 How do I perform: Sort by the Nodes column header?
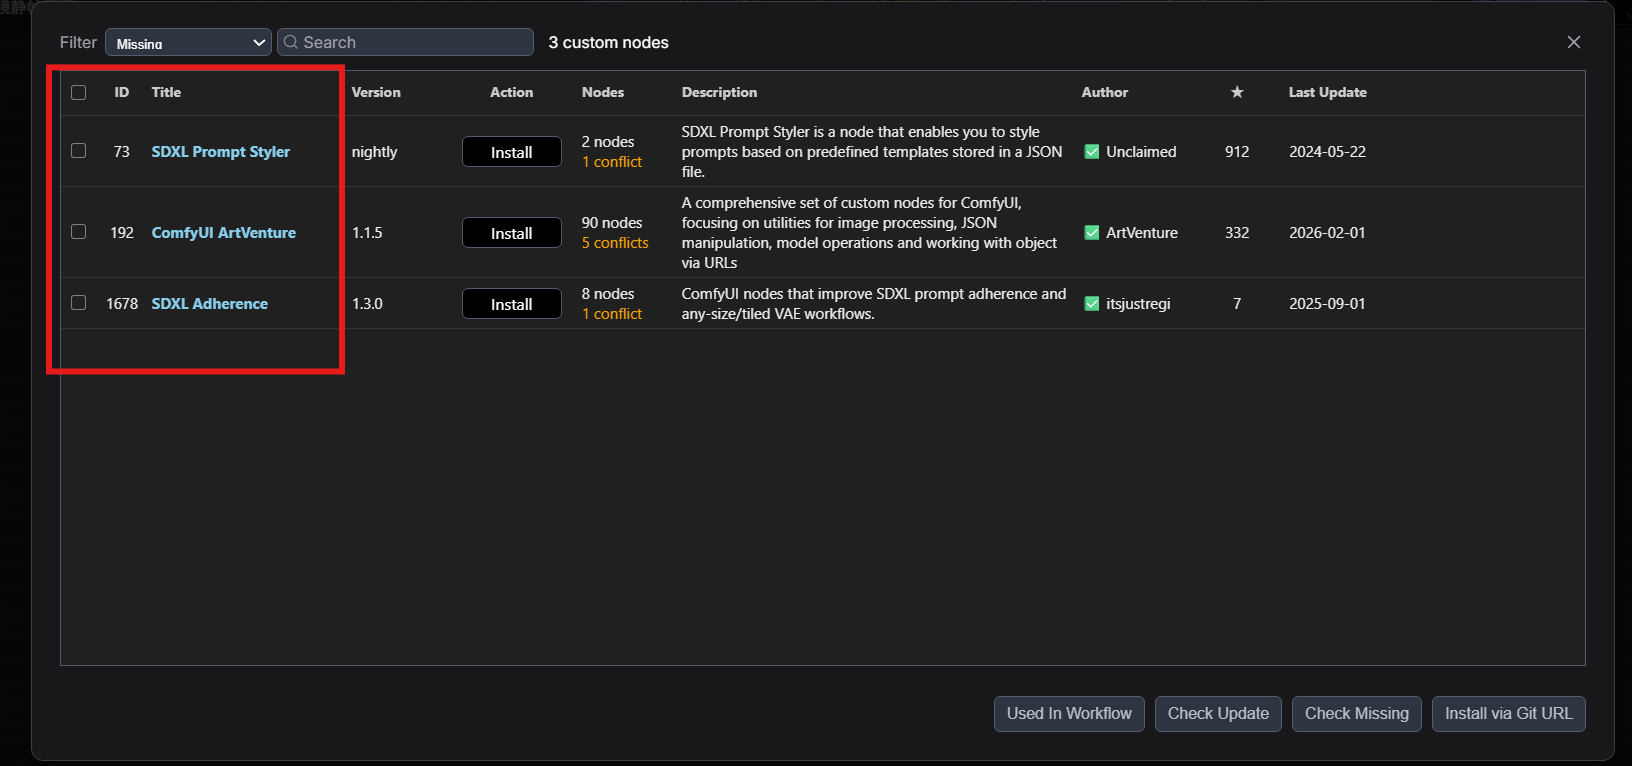pyautogui.click(x=603, y=92)
